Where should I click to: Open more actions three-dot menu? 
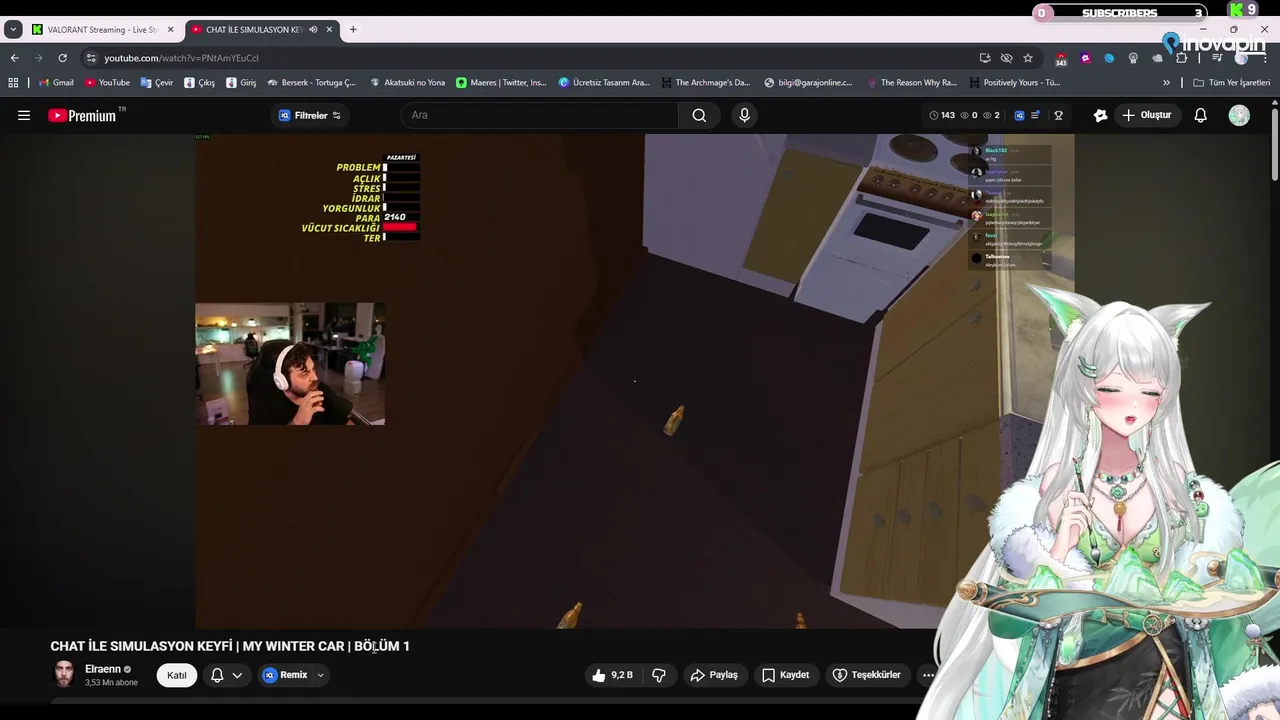[928, 675]
